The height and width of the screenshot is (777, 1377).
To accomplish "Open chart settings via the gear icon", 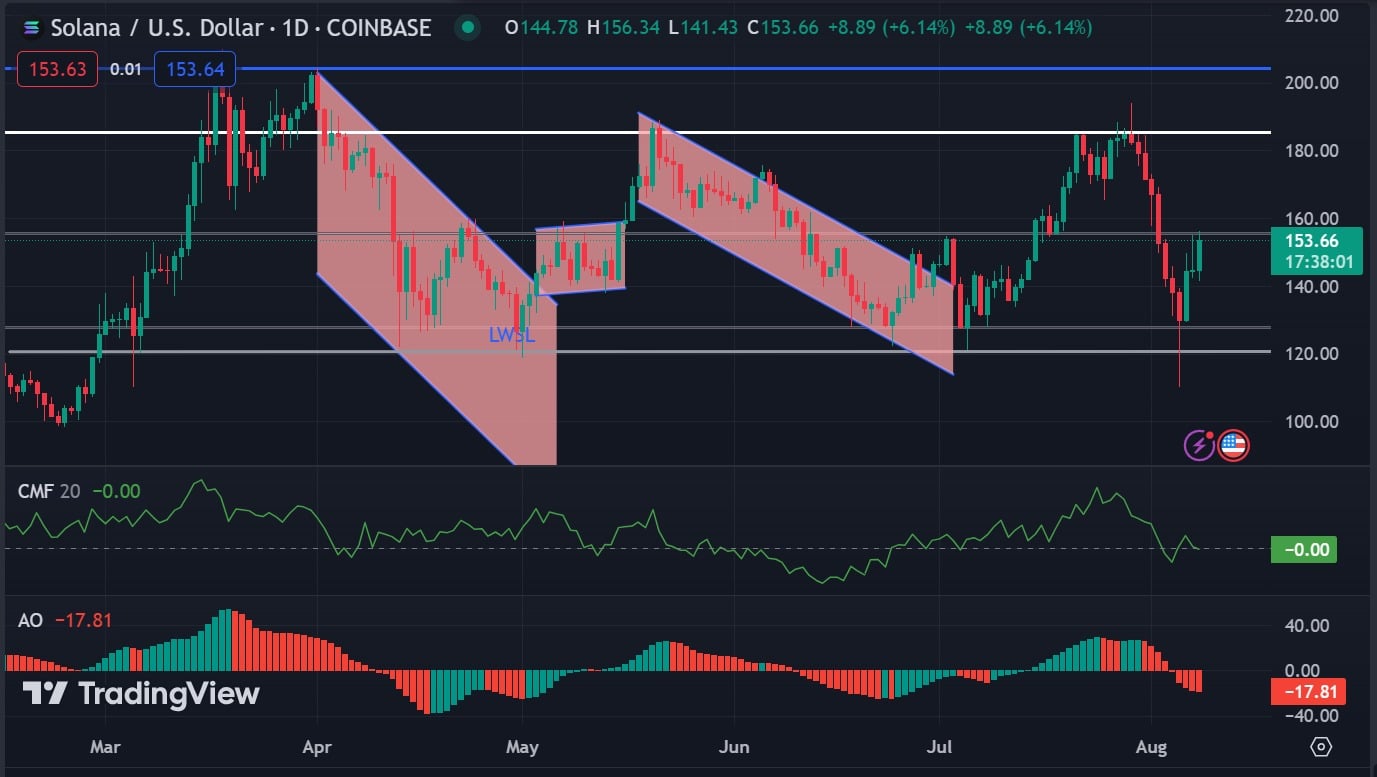I will coord(1321,746).
